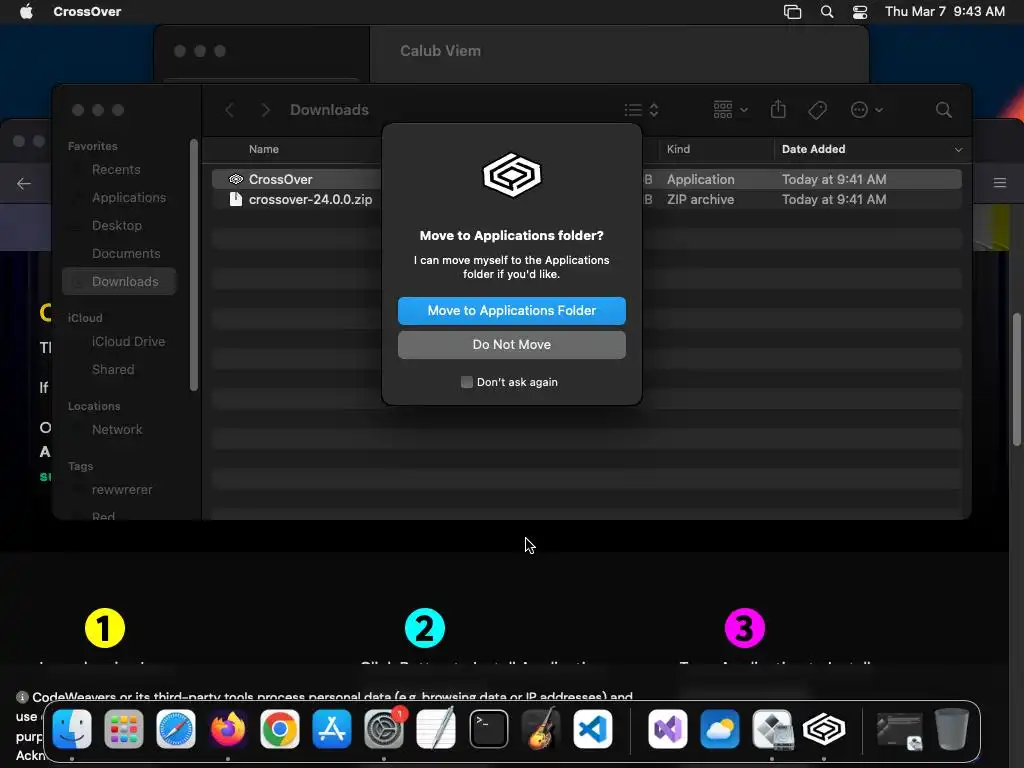The width and height of the screenshot is (1024, 768).
Task: Open the Finder action (ellipsis) menu
Action: pos(867,110)
